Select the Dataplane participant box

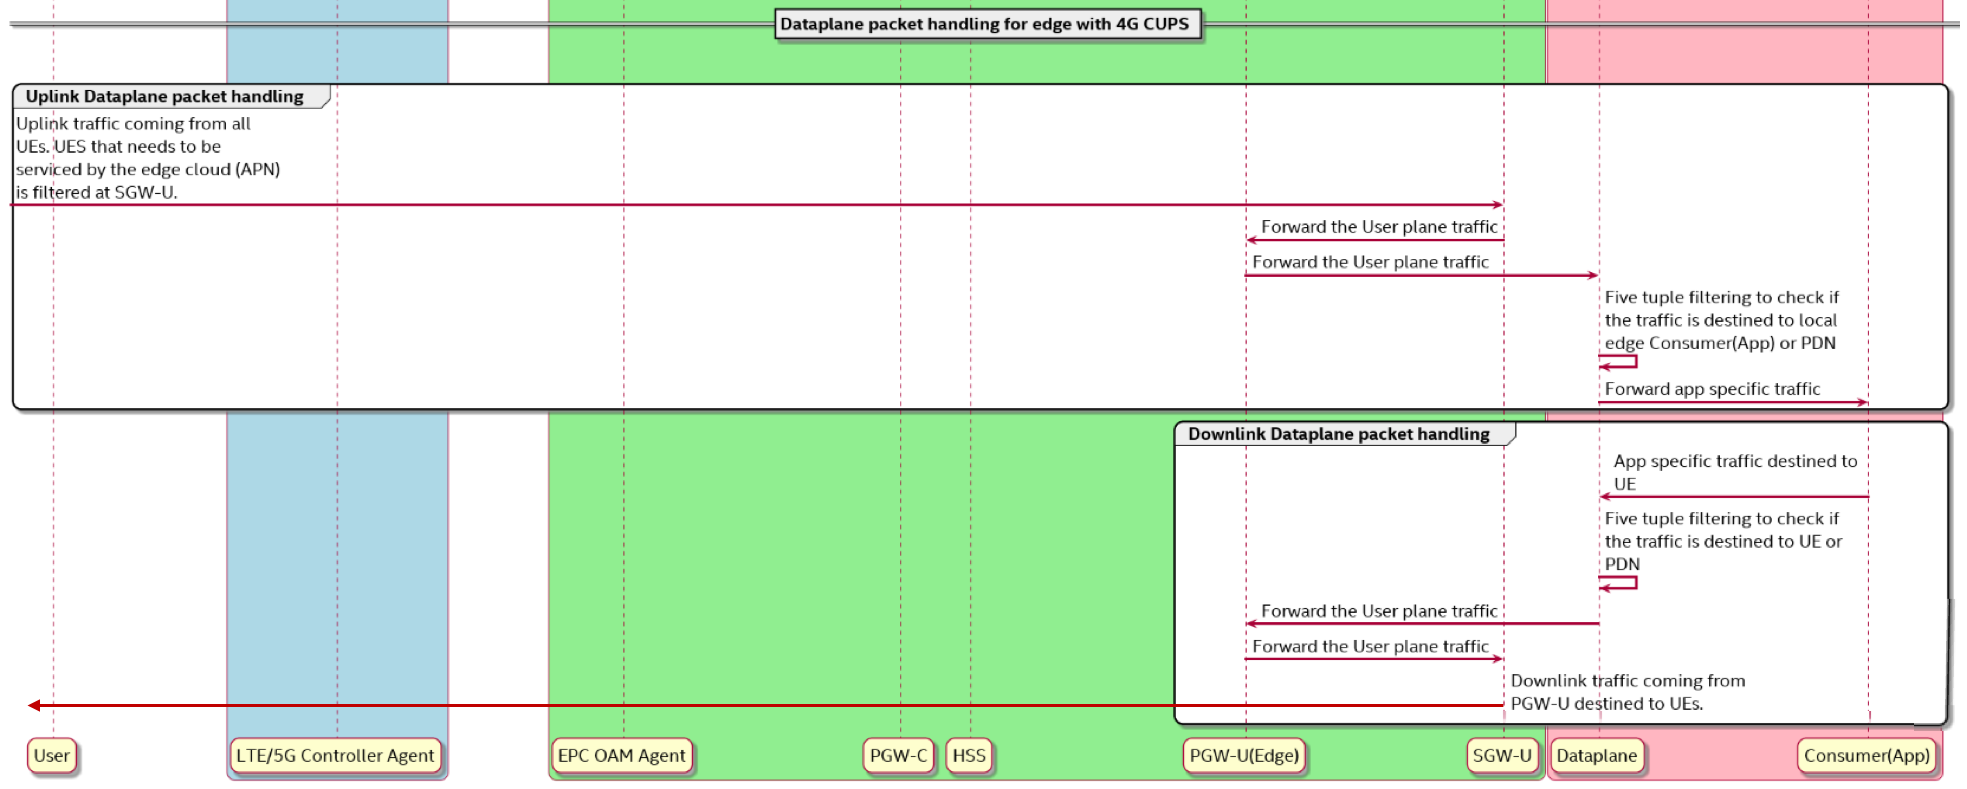tap(1597, 756)
